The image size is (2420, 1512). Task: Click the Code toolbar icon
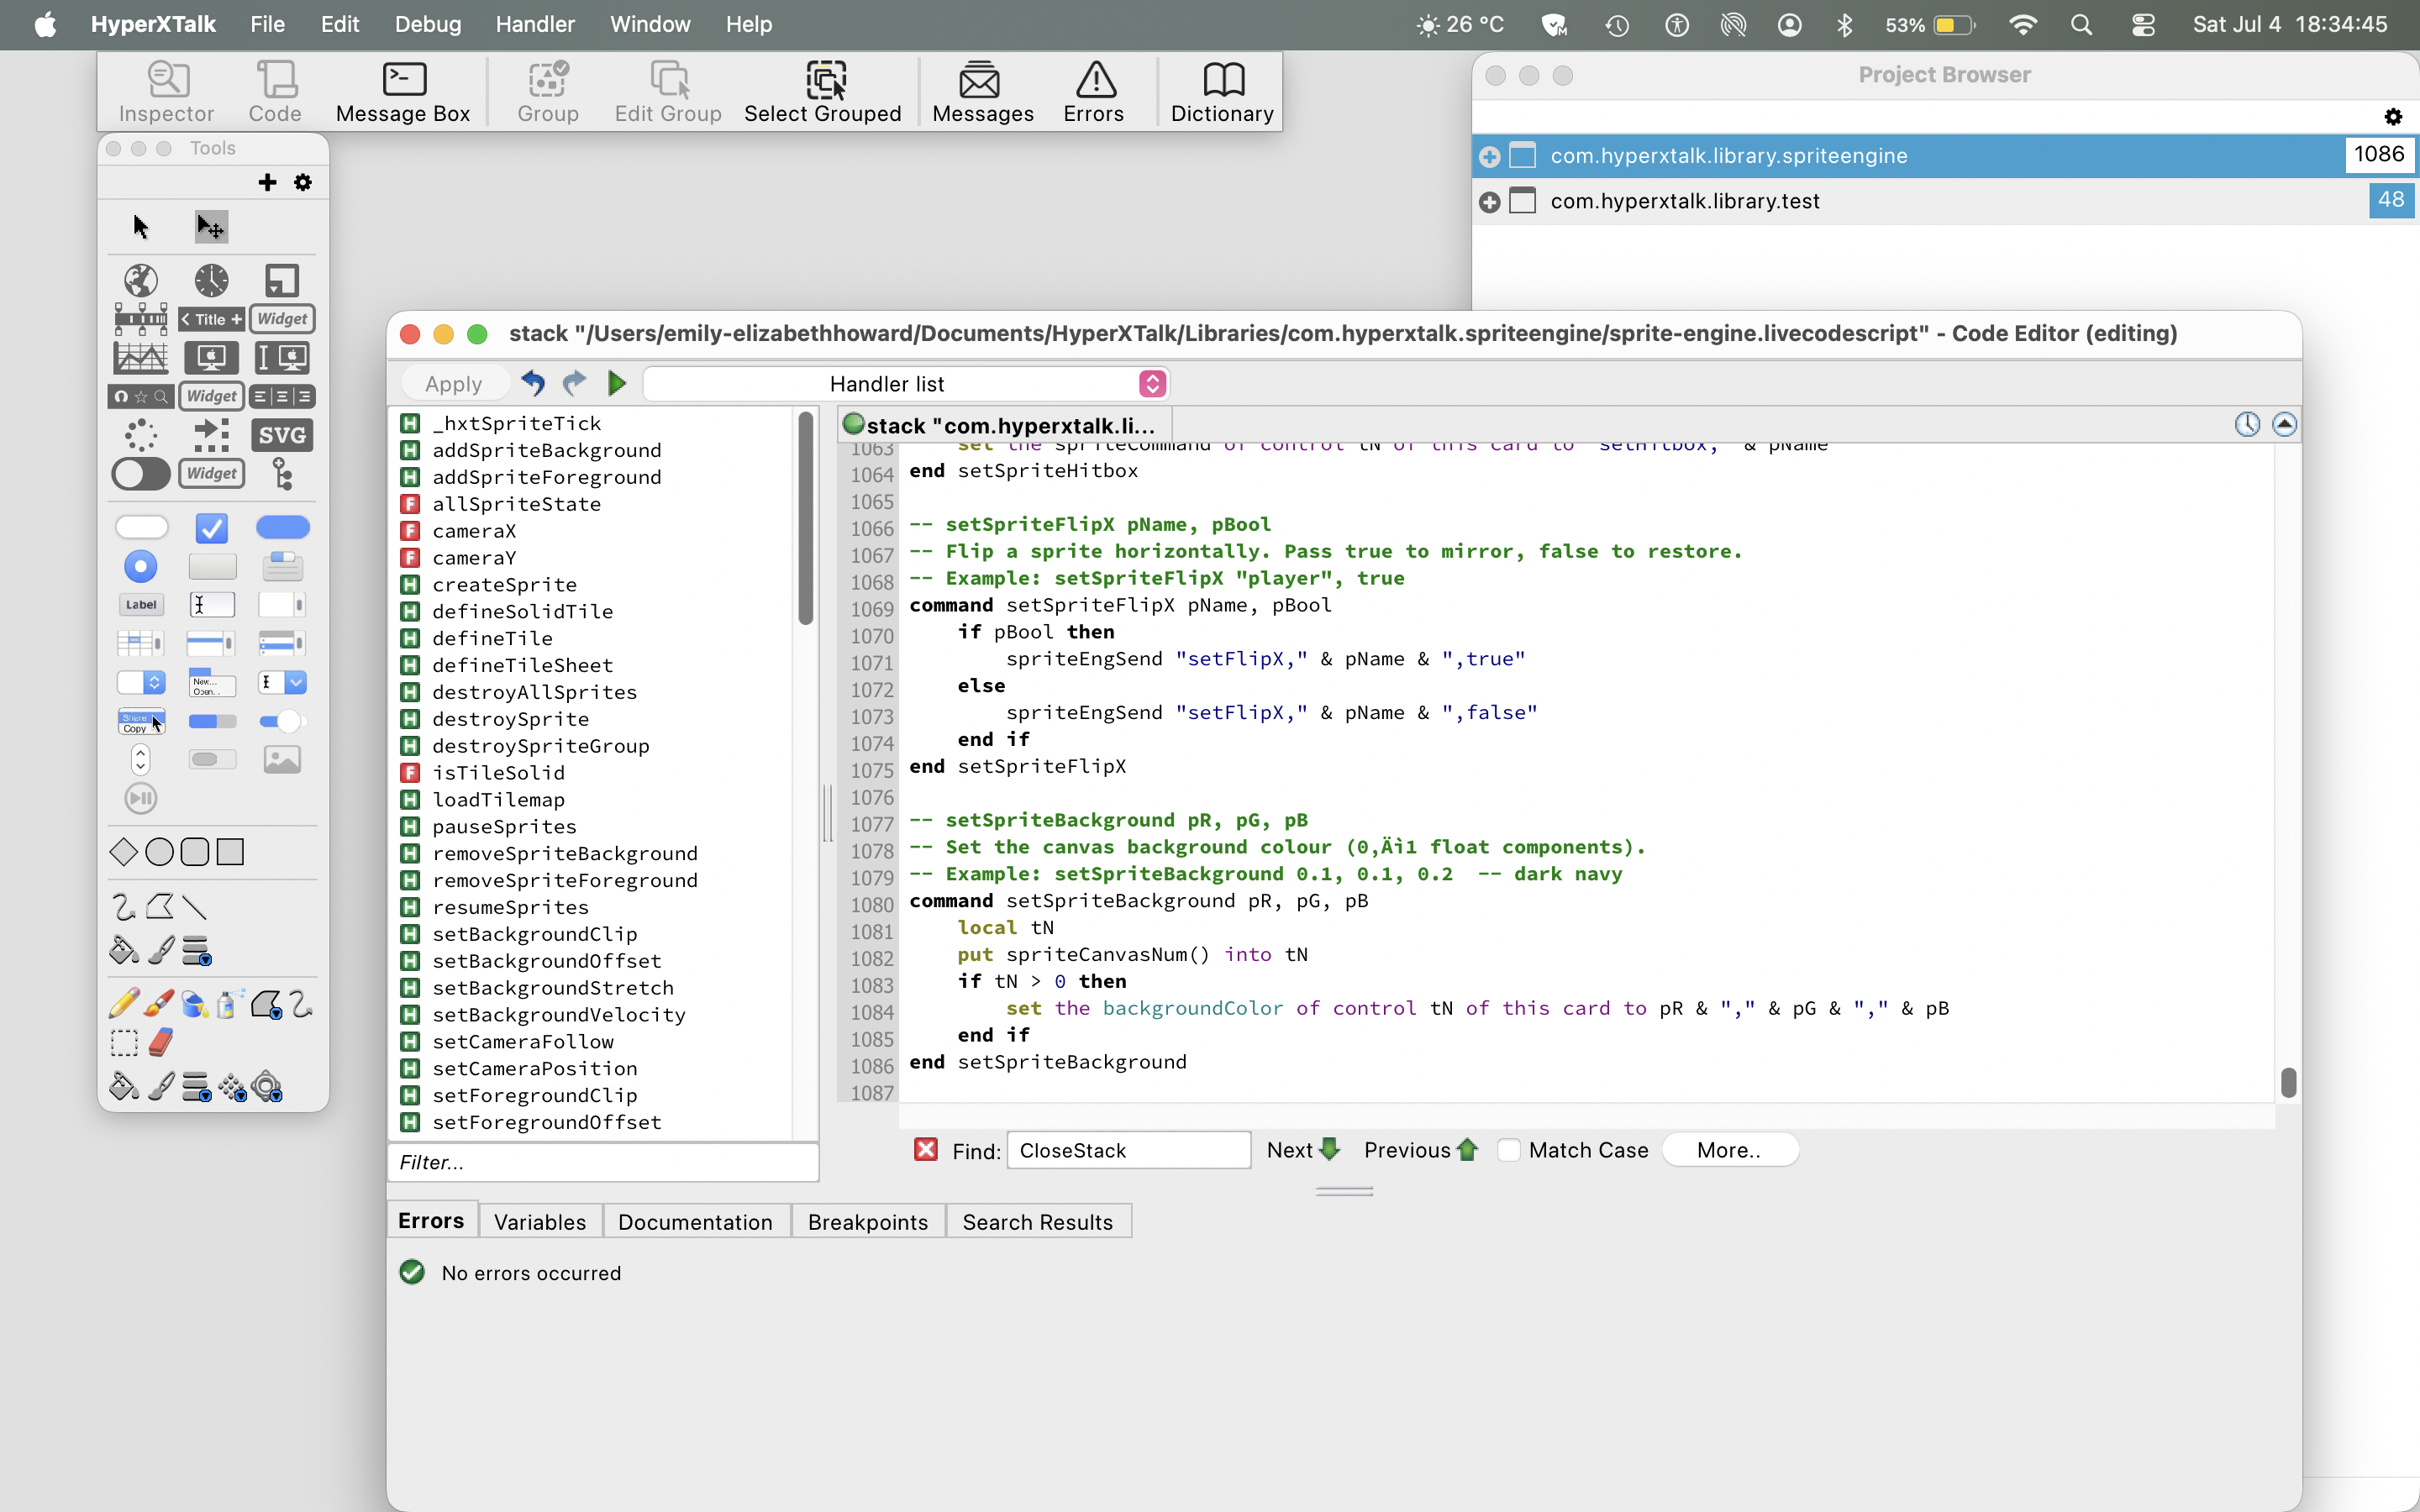coord(275,91)
